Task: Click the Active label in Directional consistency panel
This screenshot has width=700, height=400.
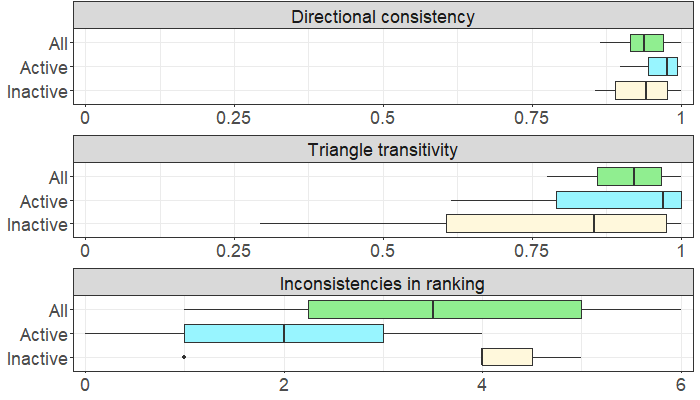Action: [44, 67]
